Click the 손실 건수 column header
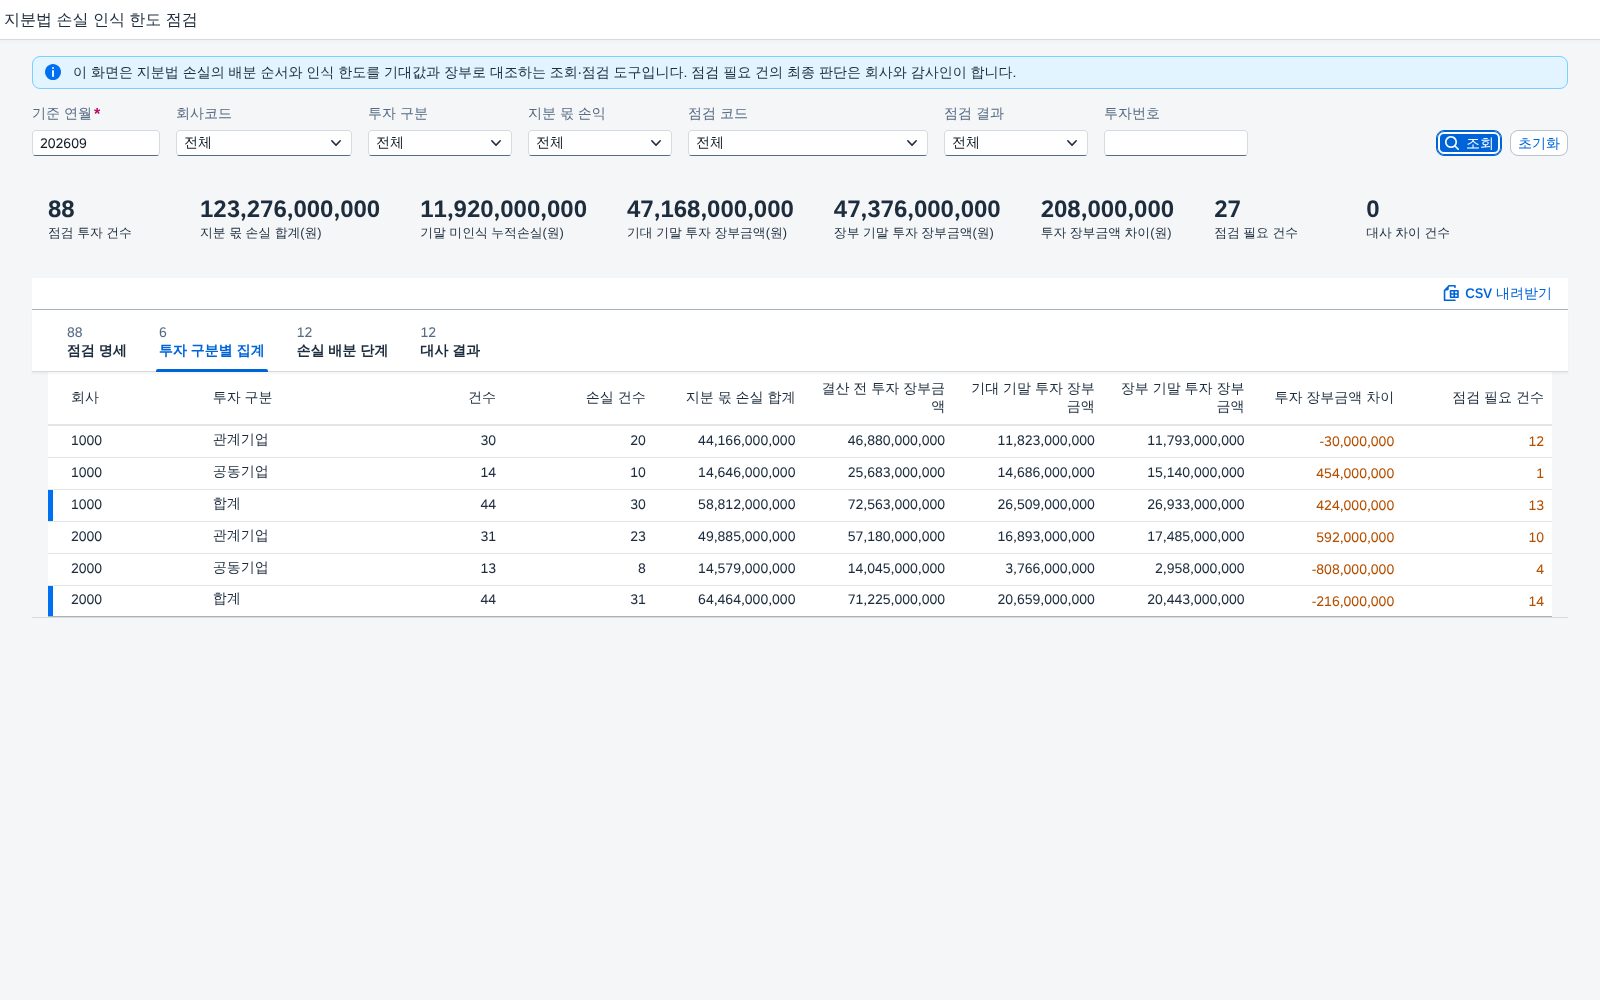Image resolution: width=1600 pixels, height=1000 pixels. (615, 398)
